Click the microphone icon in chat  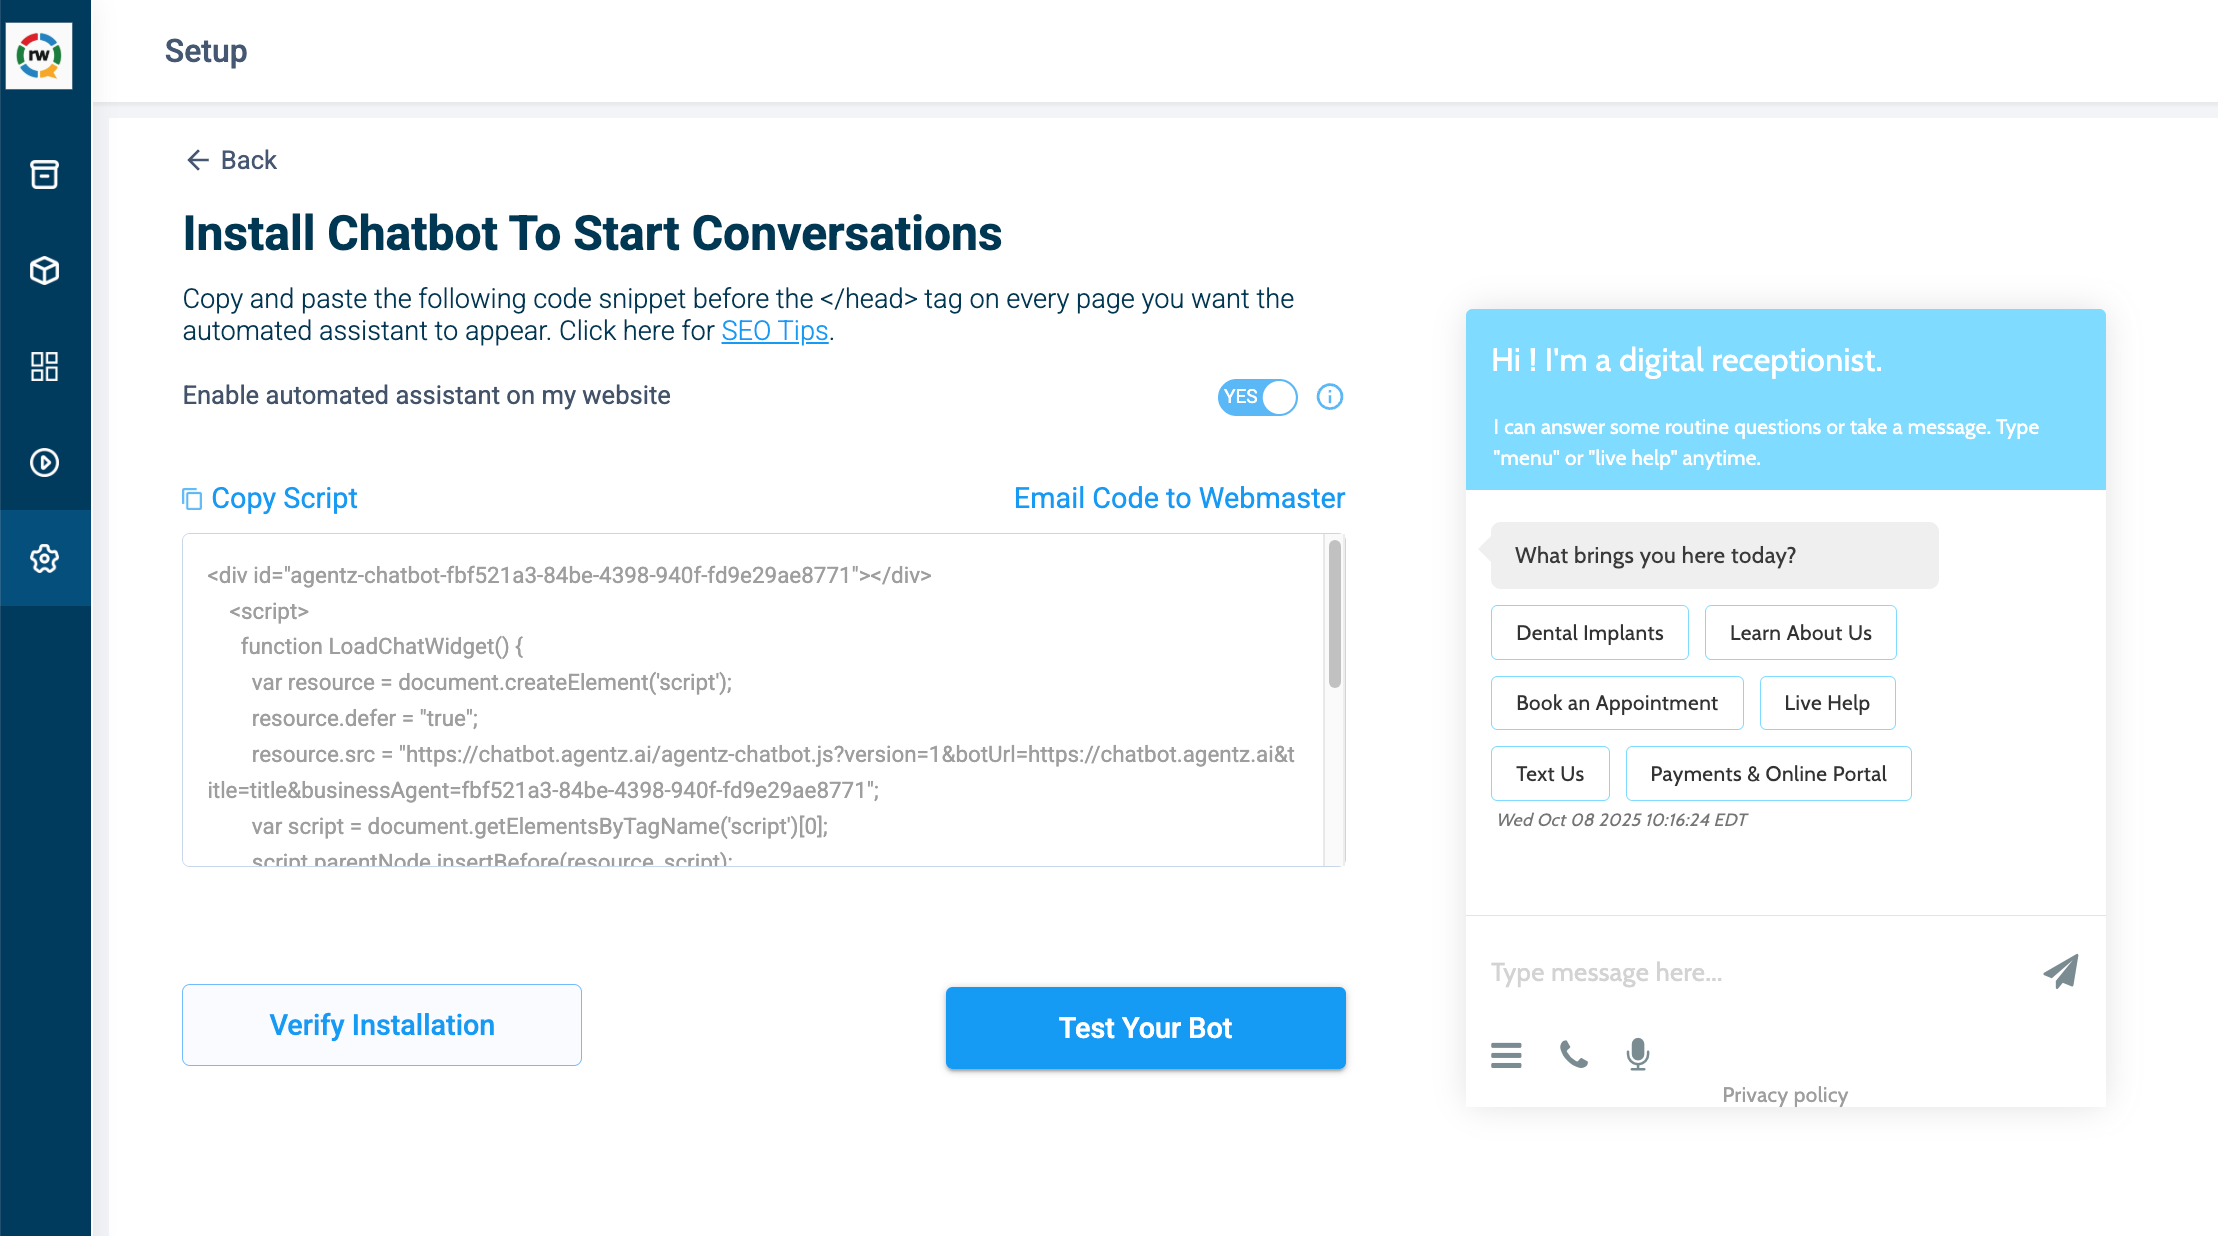pos(1637,1054)
